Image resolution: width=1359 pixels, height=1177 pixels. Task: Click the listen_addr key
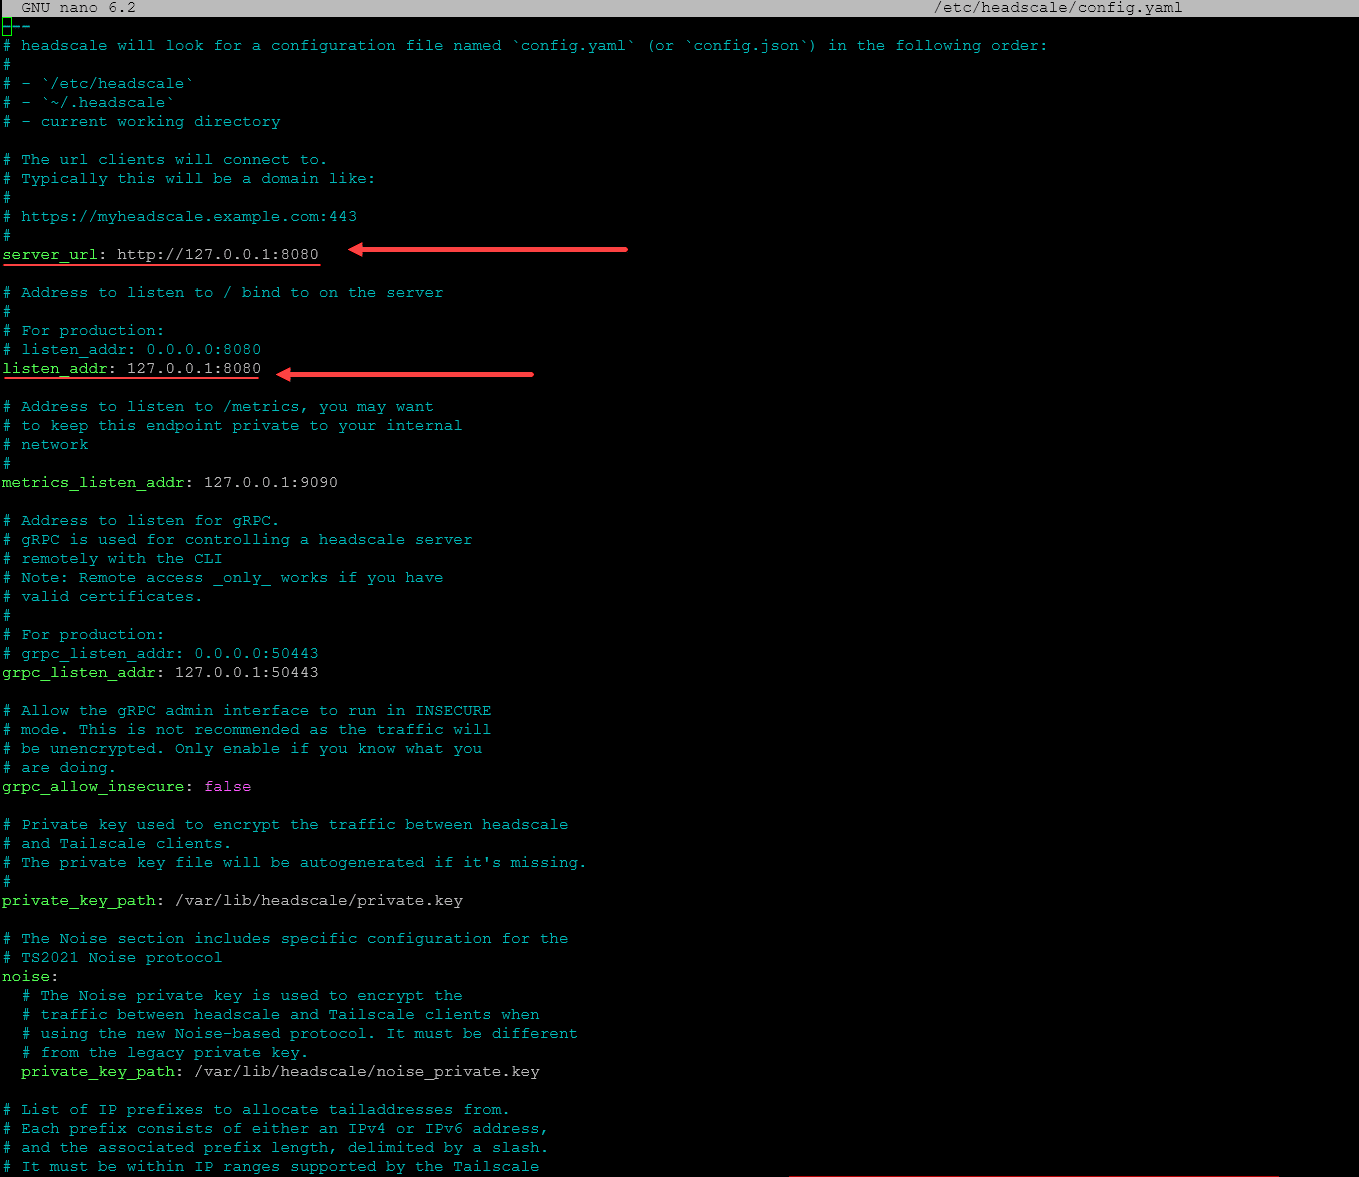(x=57, y=368)
